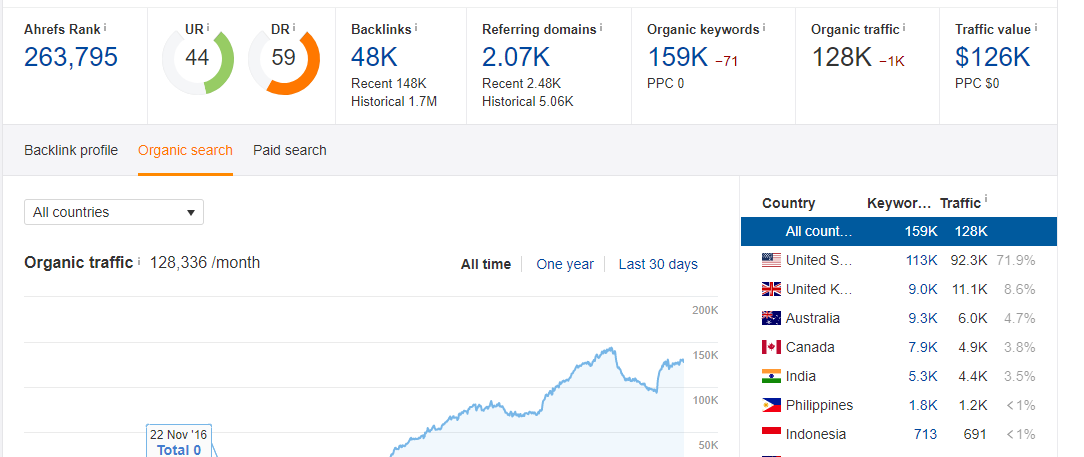This screenshot has width=1084, height=457.
Task: Select the Organic search tab
Action: click(185, 150)
